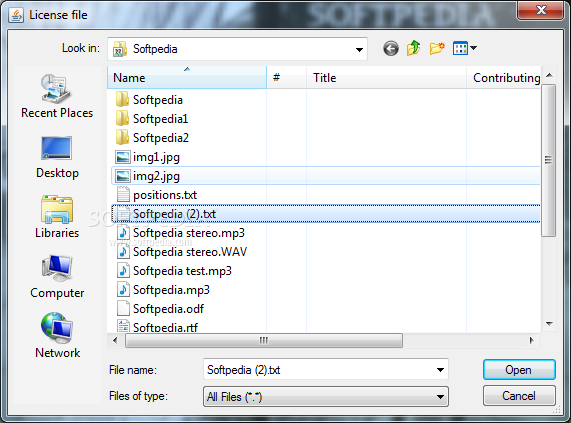Click the View Menu icon
The width and height of the screenshot is (571, 423).
[460, 48]
